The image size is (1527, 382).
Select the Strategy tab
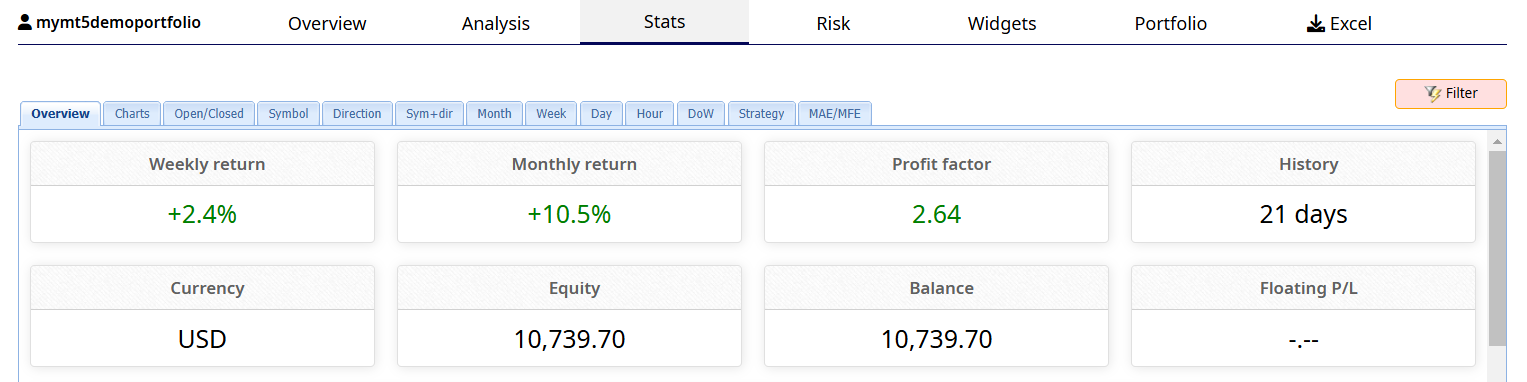click(x=762, y=114)
